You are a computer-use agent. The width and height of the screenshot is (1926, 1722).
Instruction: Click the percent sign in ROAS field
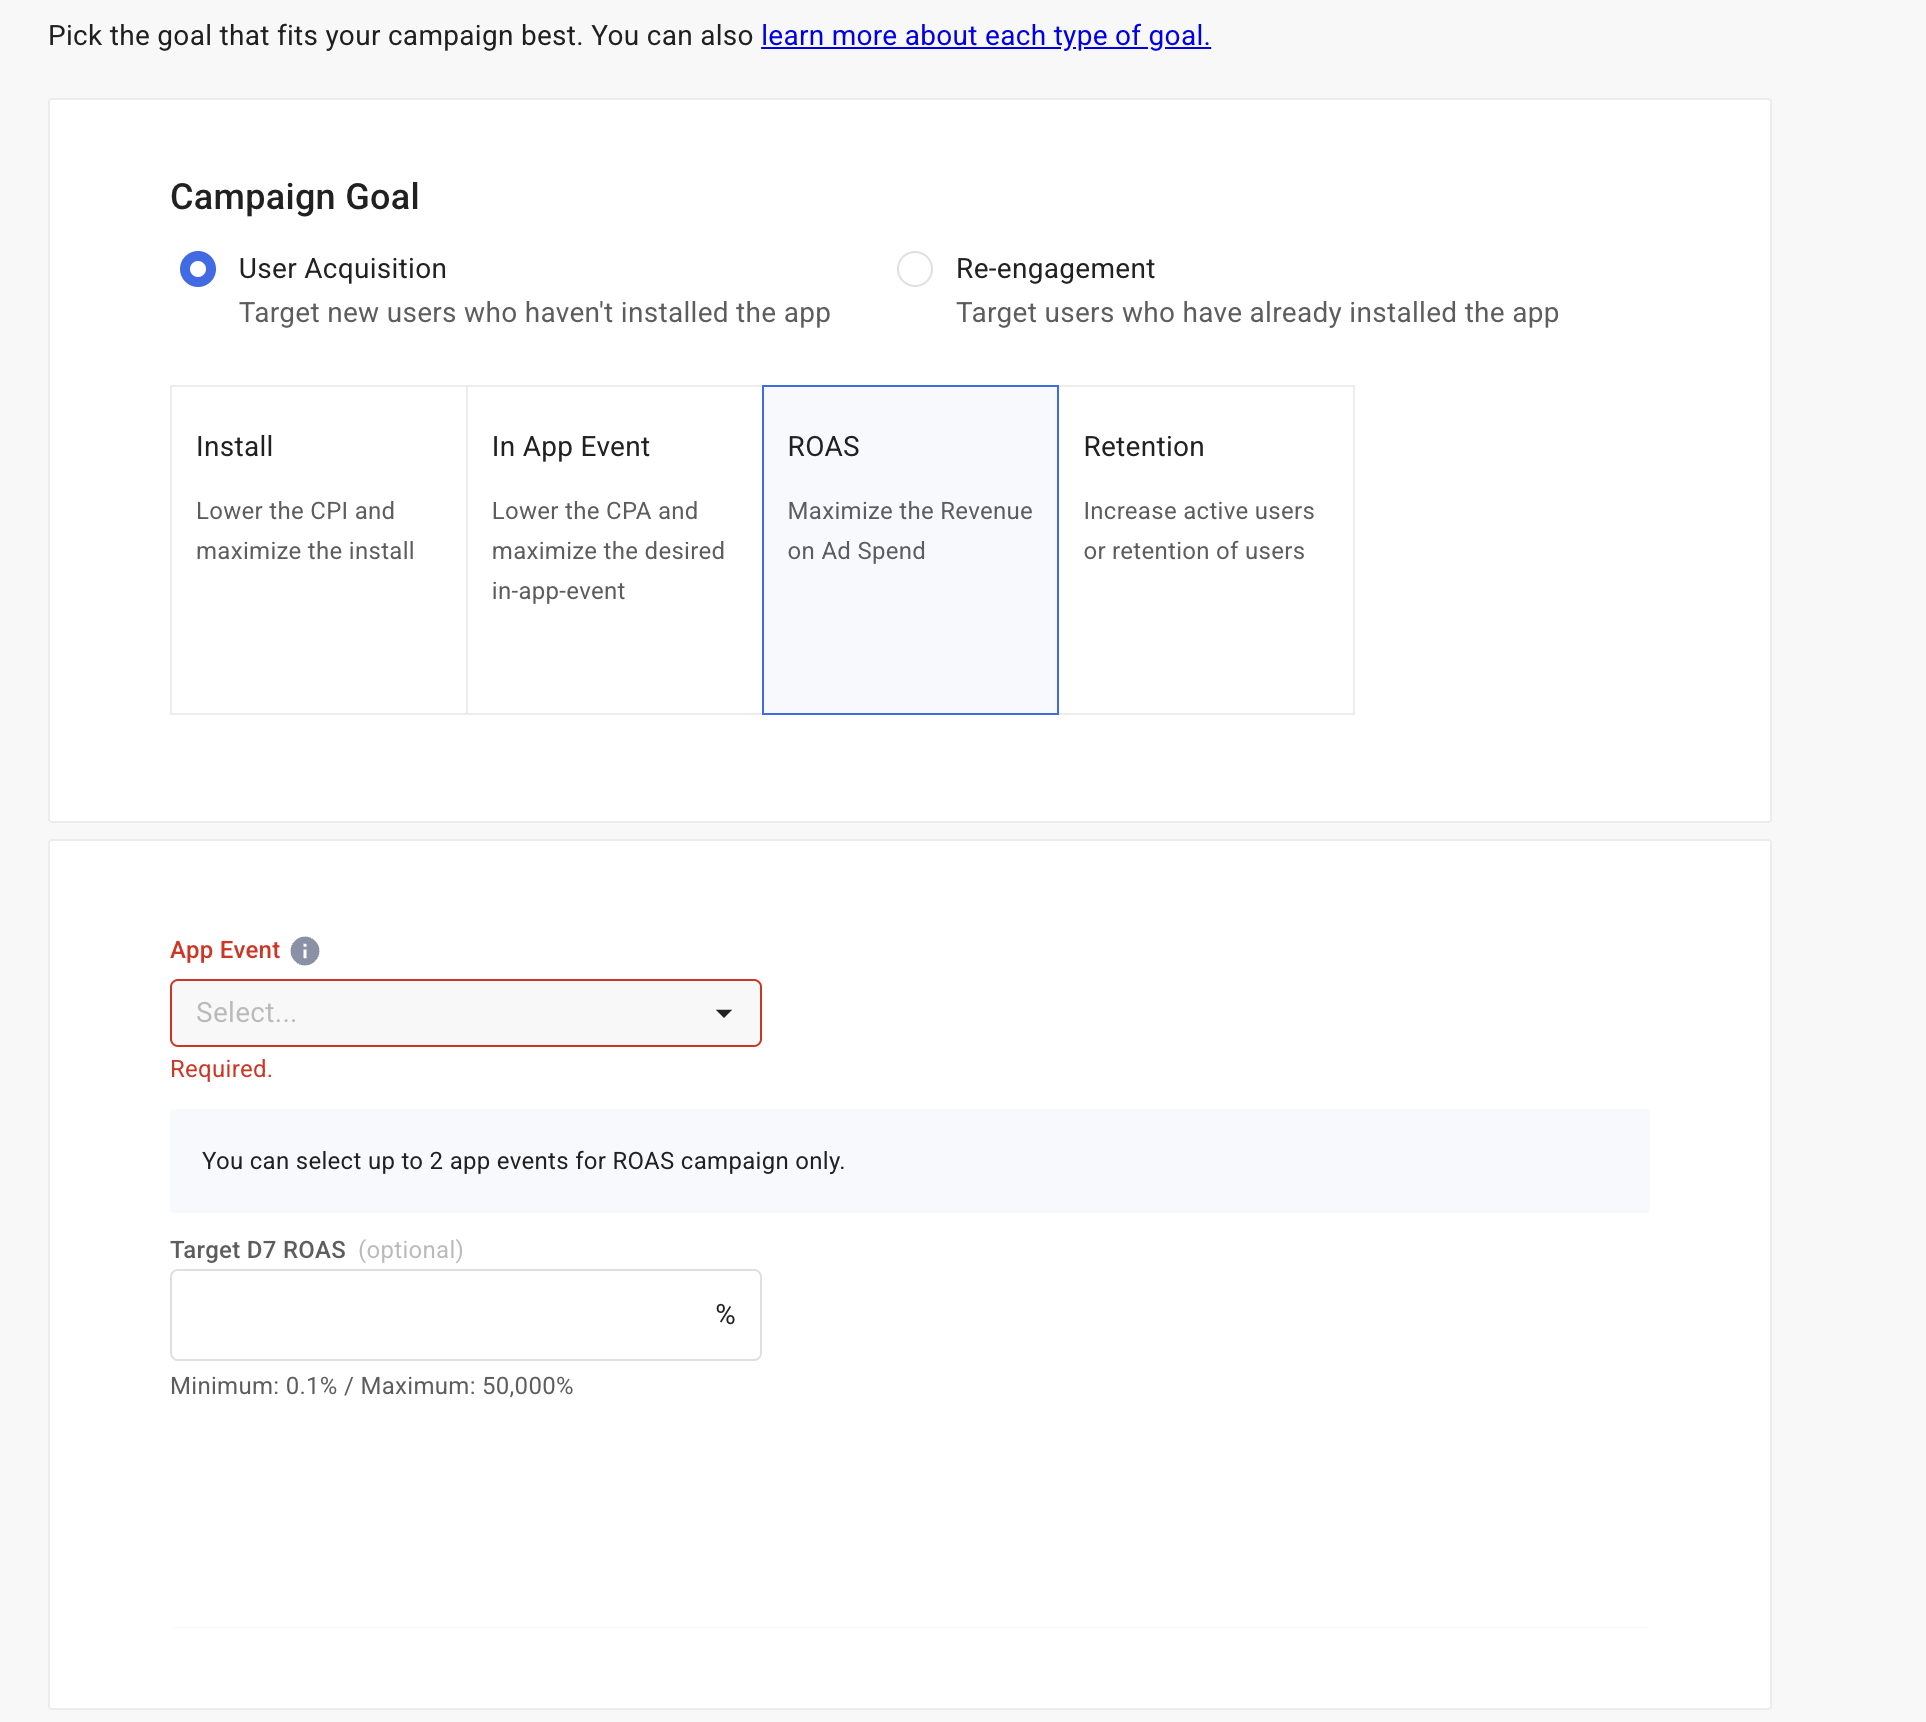(x=726, y=1315)
